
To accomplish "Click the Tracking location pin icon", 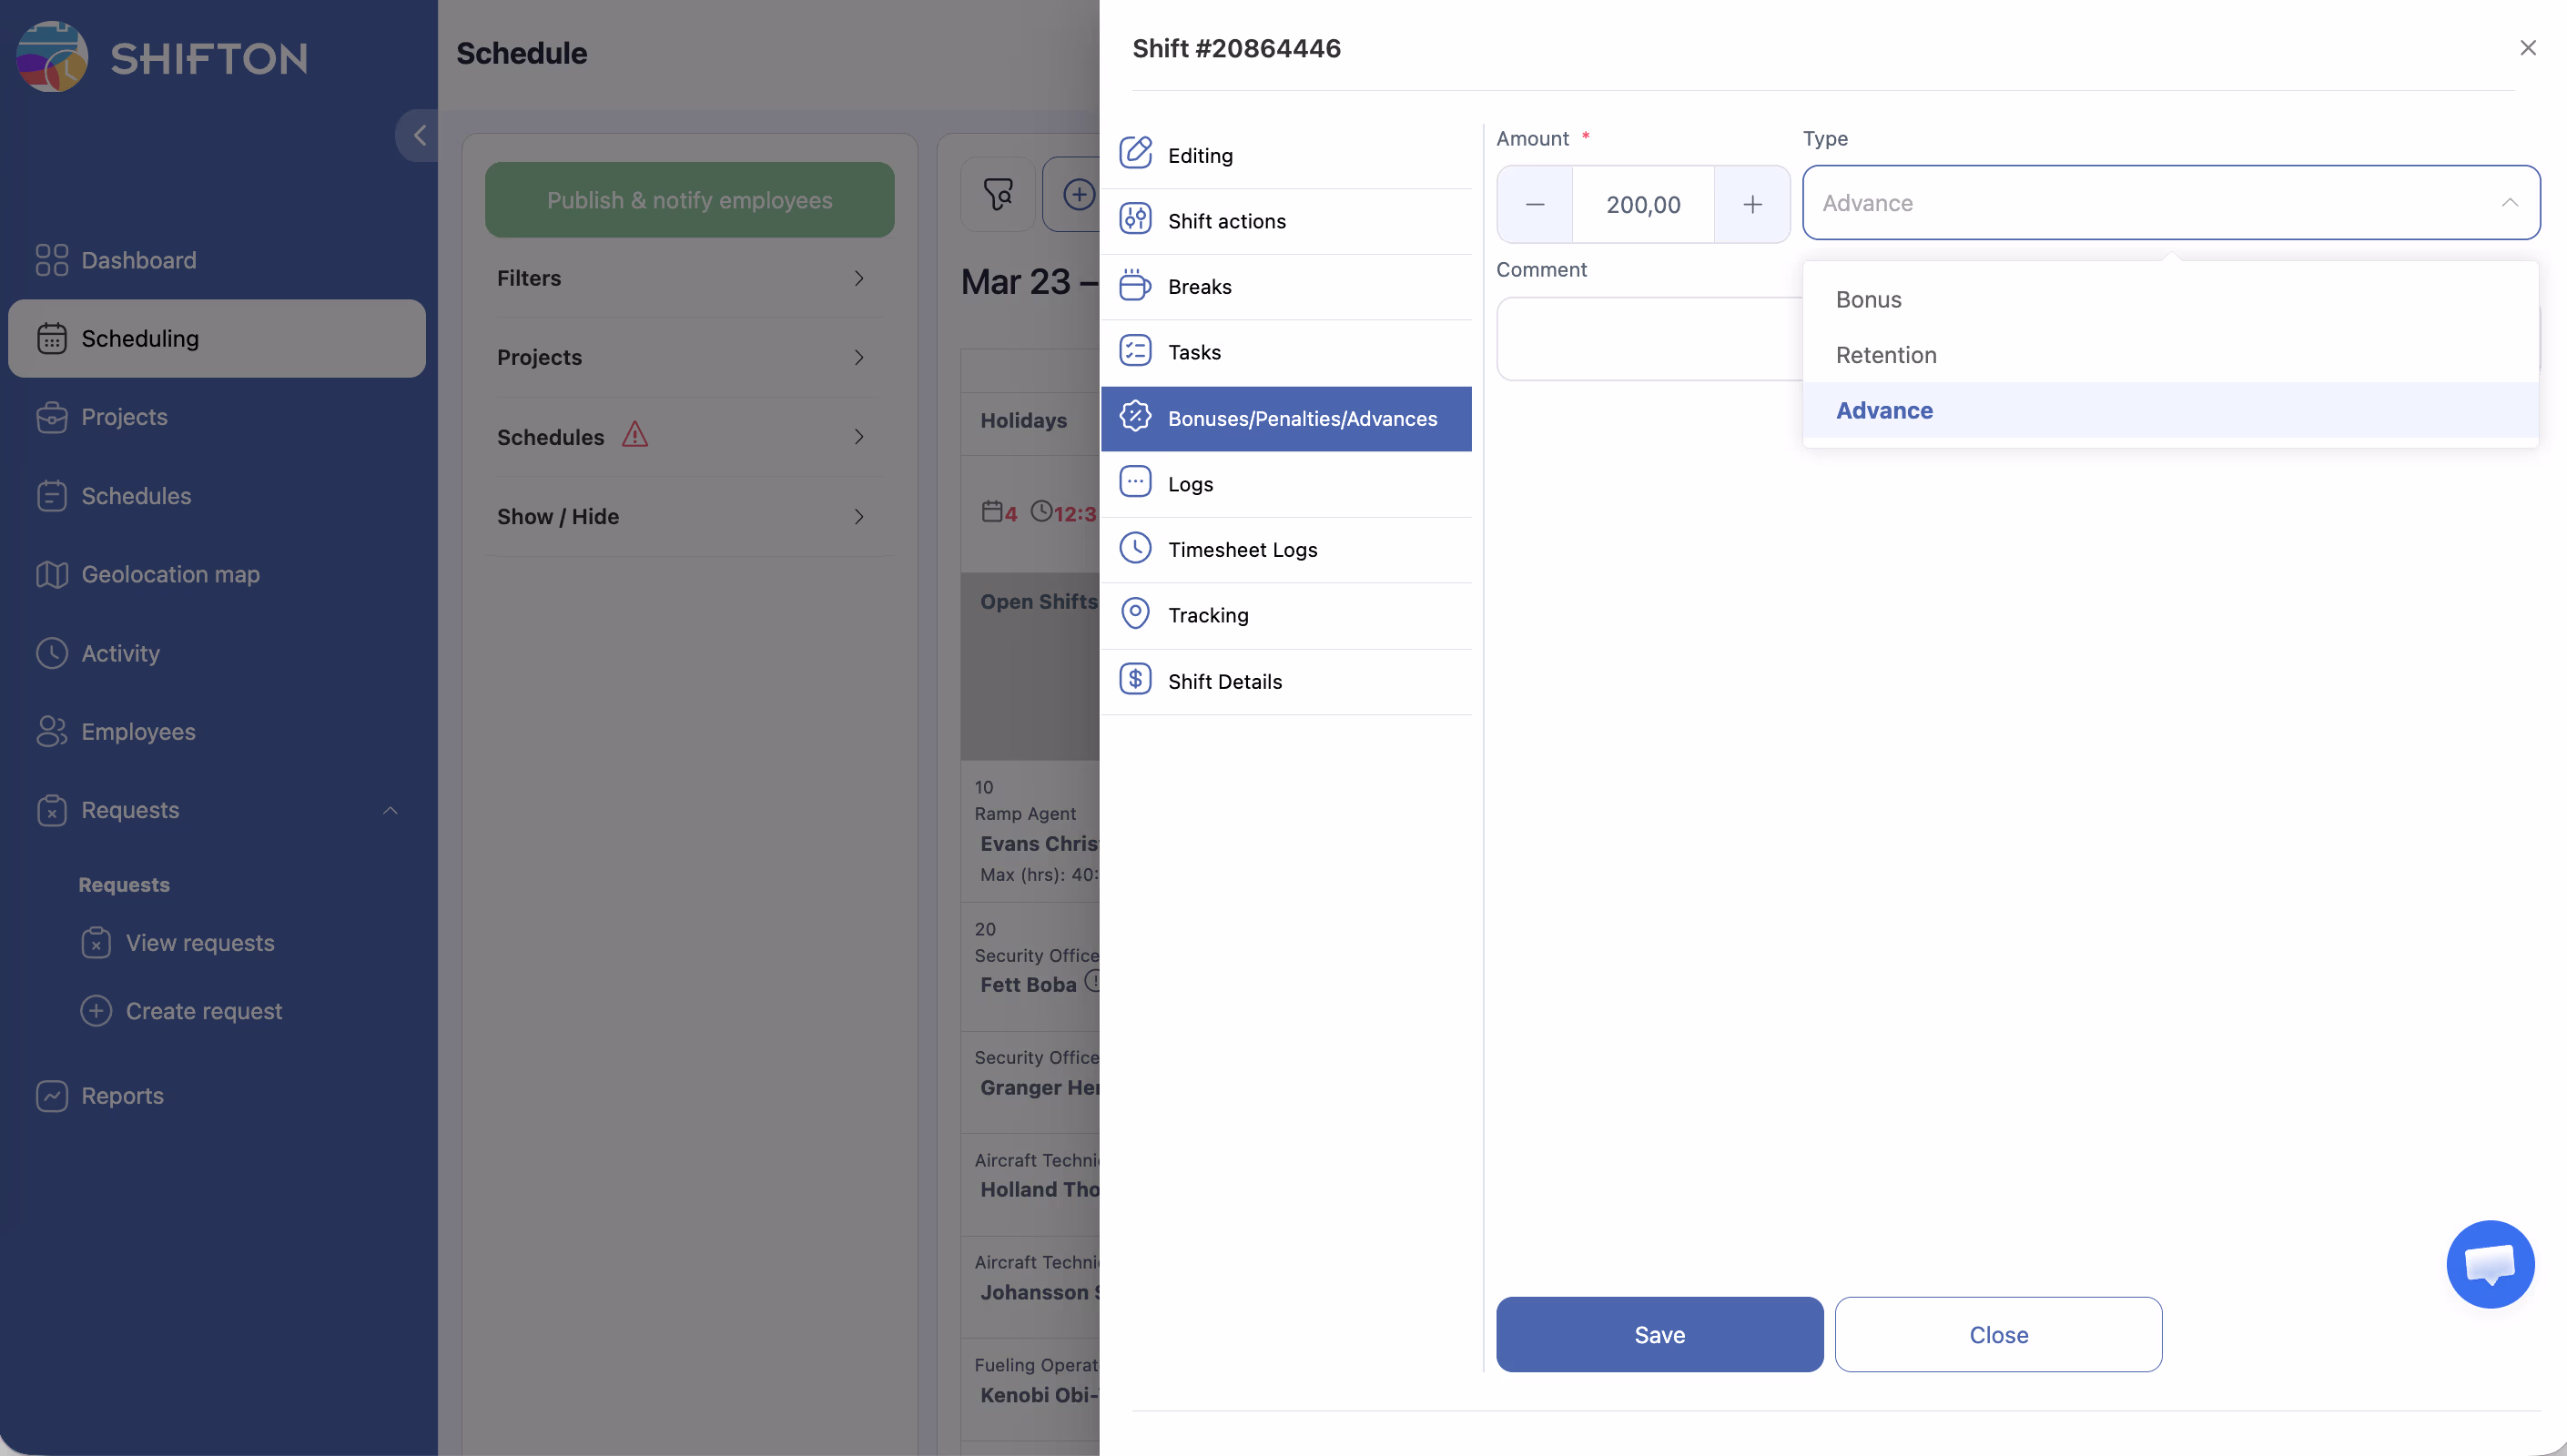I will [1135, 613].
